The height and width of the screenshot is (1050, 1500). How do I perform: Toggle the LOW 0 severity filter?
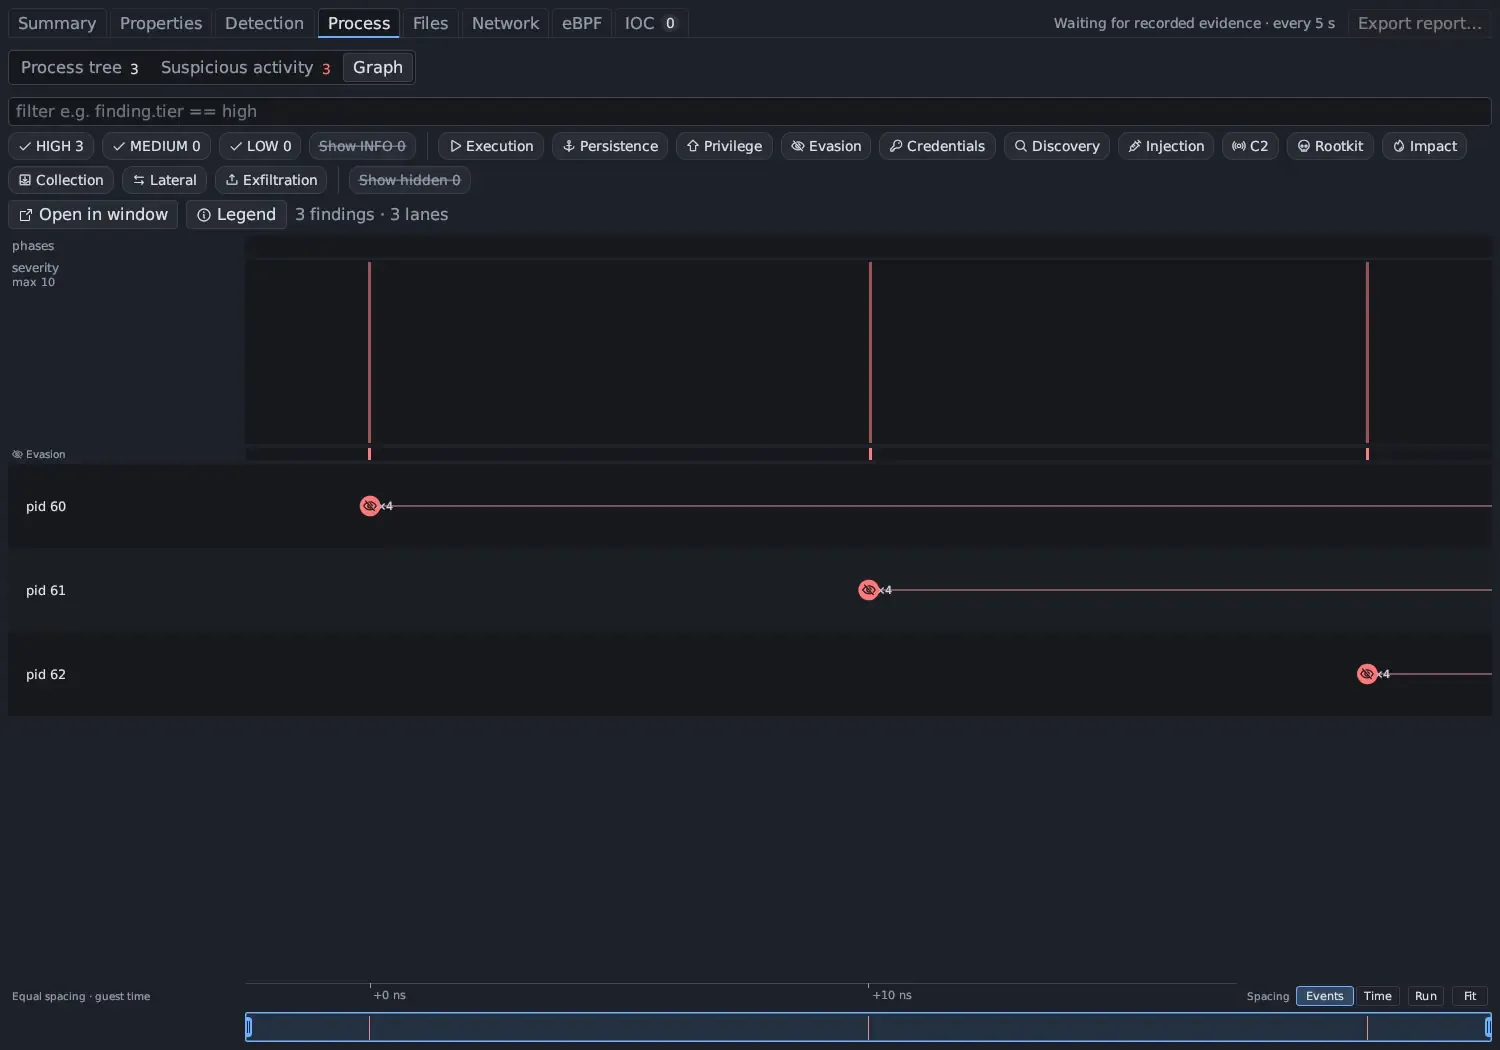click(260, 146)
